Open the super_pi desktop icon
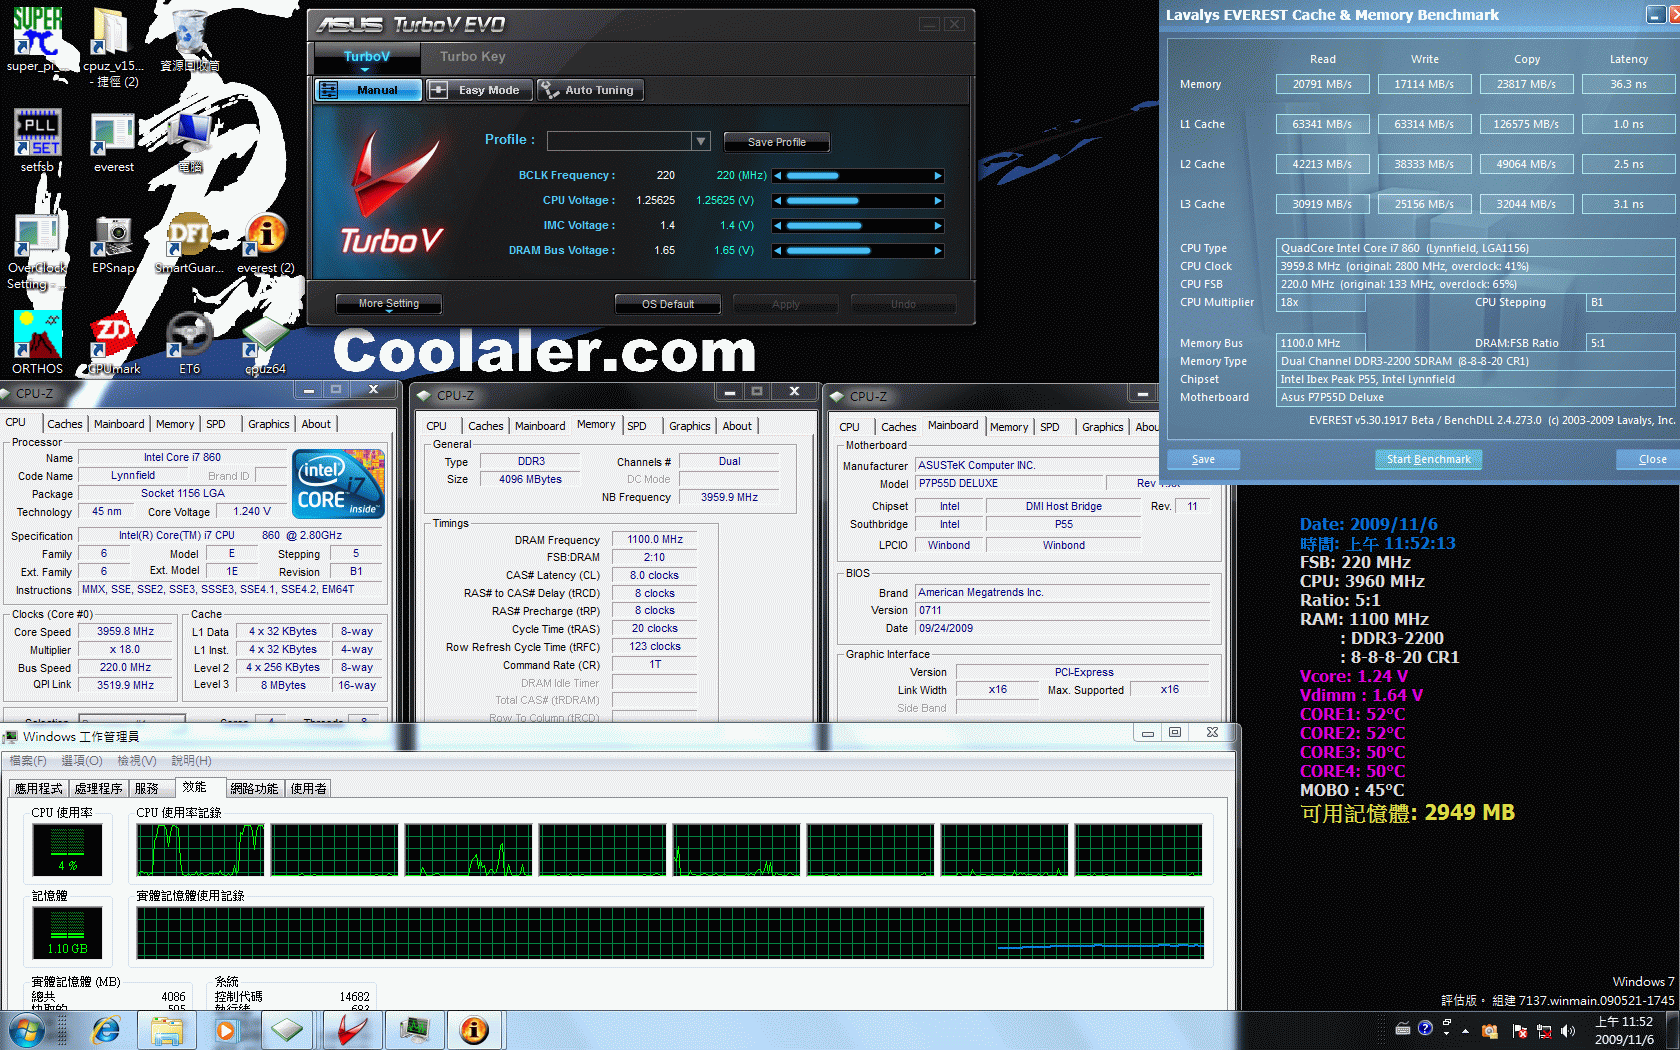 37,40
